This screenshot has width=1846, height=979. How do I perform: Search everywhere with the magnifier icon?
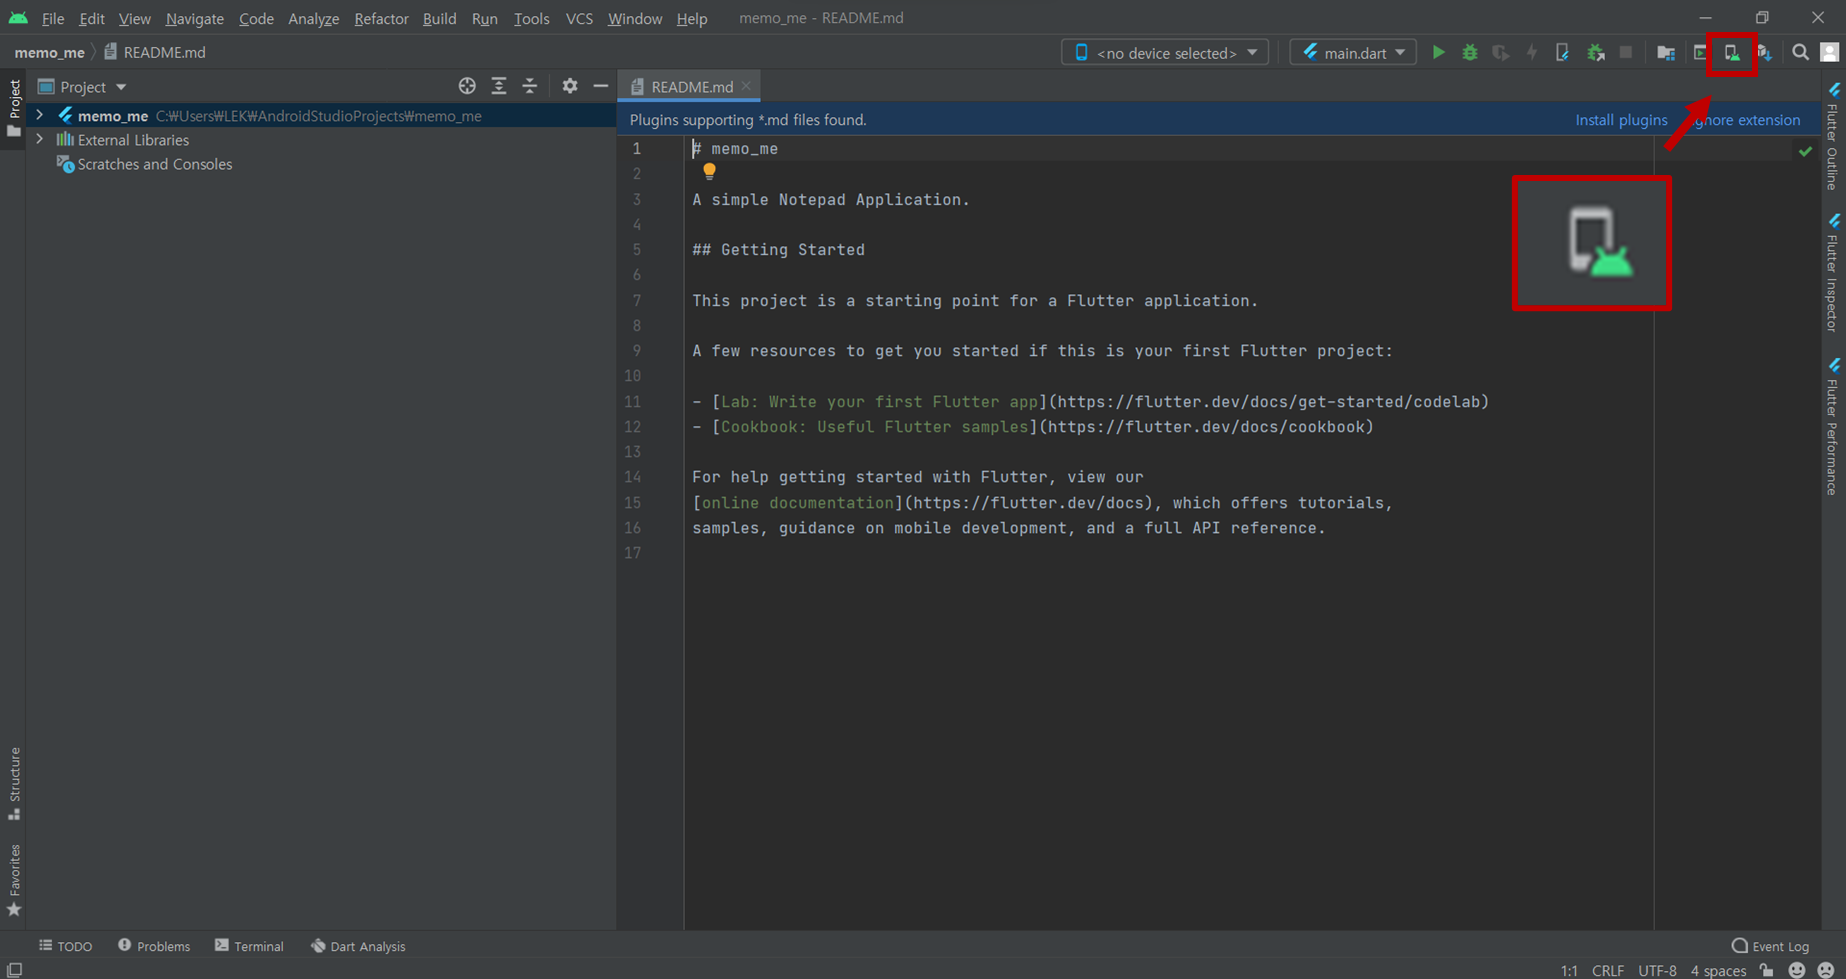[1800, 52]
